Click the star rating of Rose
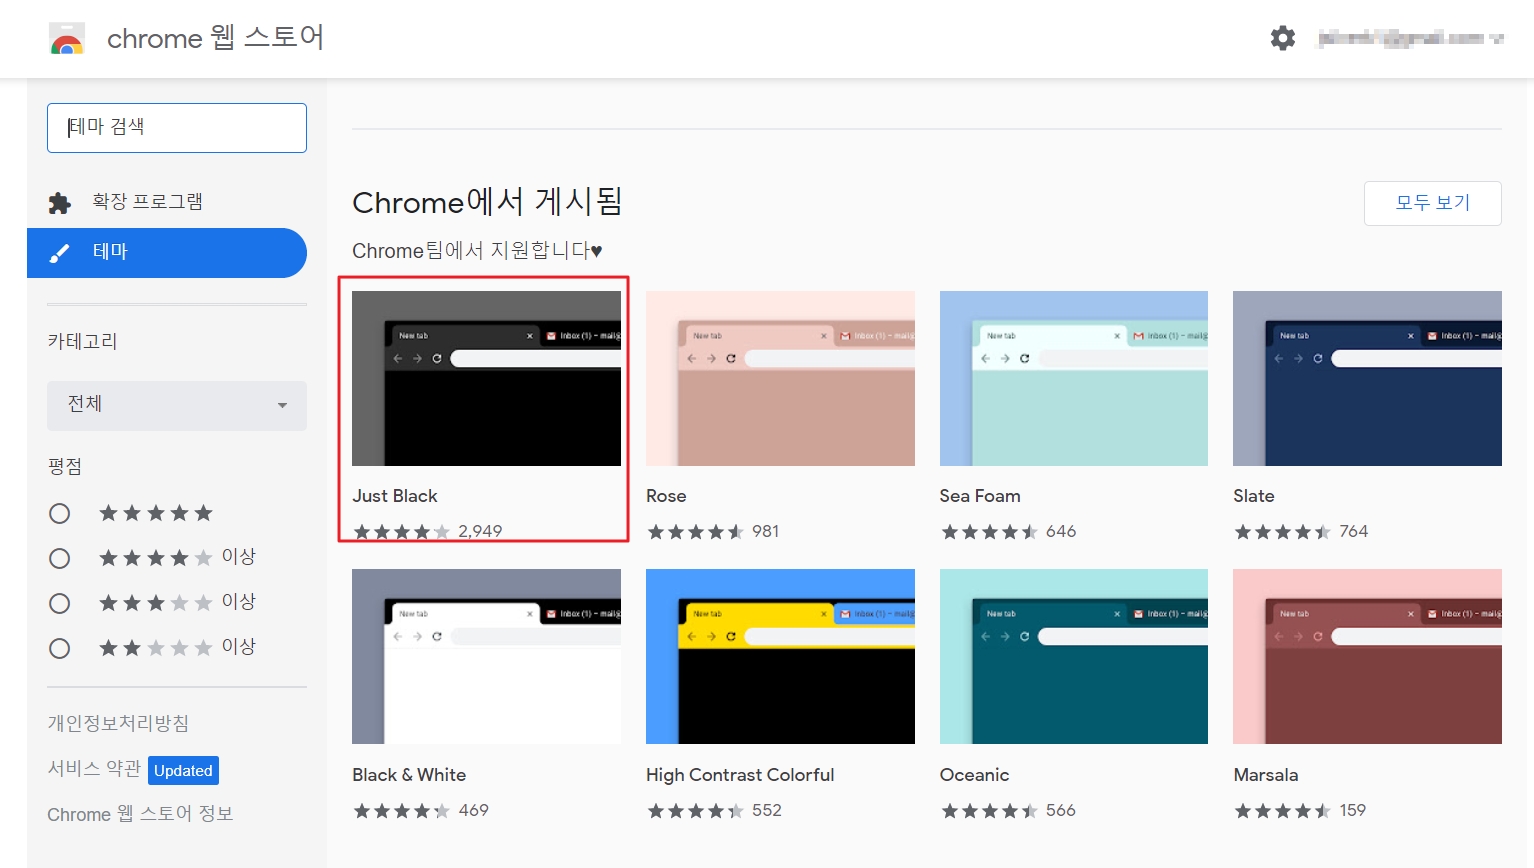 (695, 532)
